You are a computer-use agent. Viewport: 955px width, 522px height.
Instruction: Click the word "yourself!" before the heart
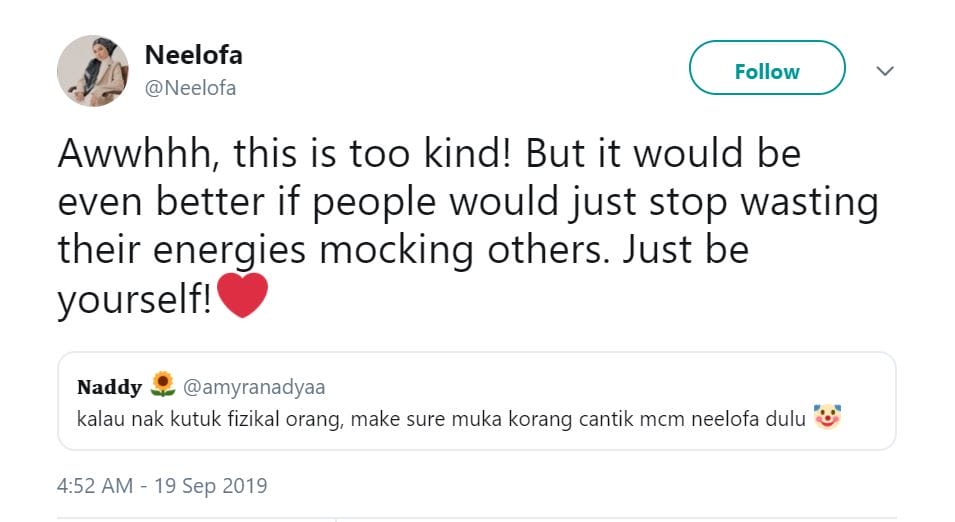pos(134,298)
